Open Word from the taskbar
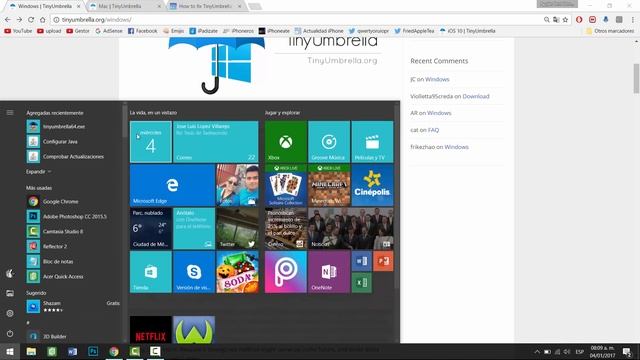 [73, 351]
